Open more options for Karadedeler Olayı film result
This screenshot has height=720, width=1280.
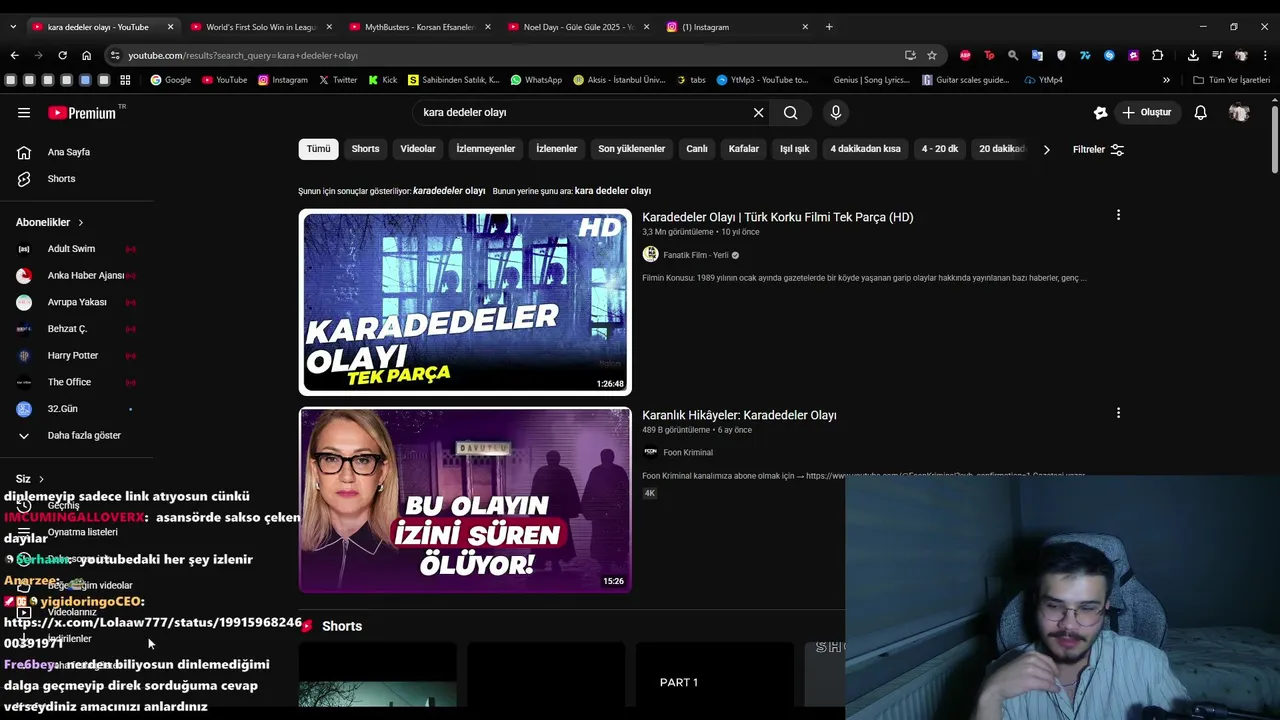1118,215
